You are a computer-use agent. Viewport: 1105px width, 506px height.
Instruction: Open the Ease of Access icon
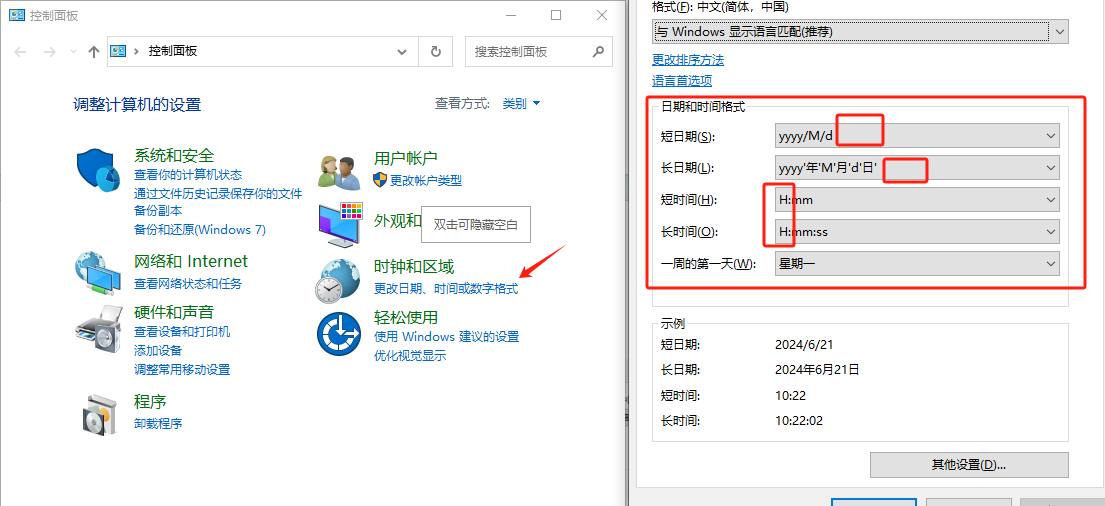tap(338, 333)
